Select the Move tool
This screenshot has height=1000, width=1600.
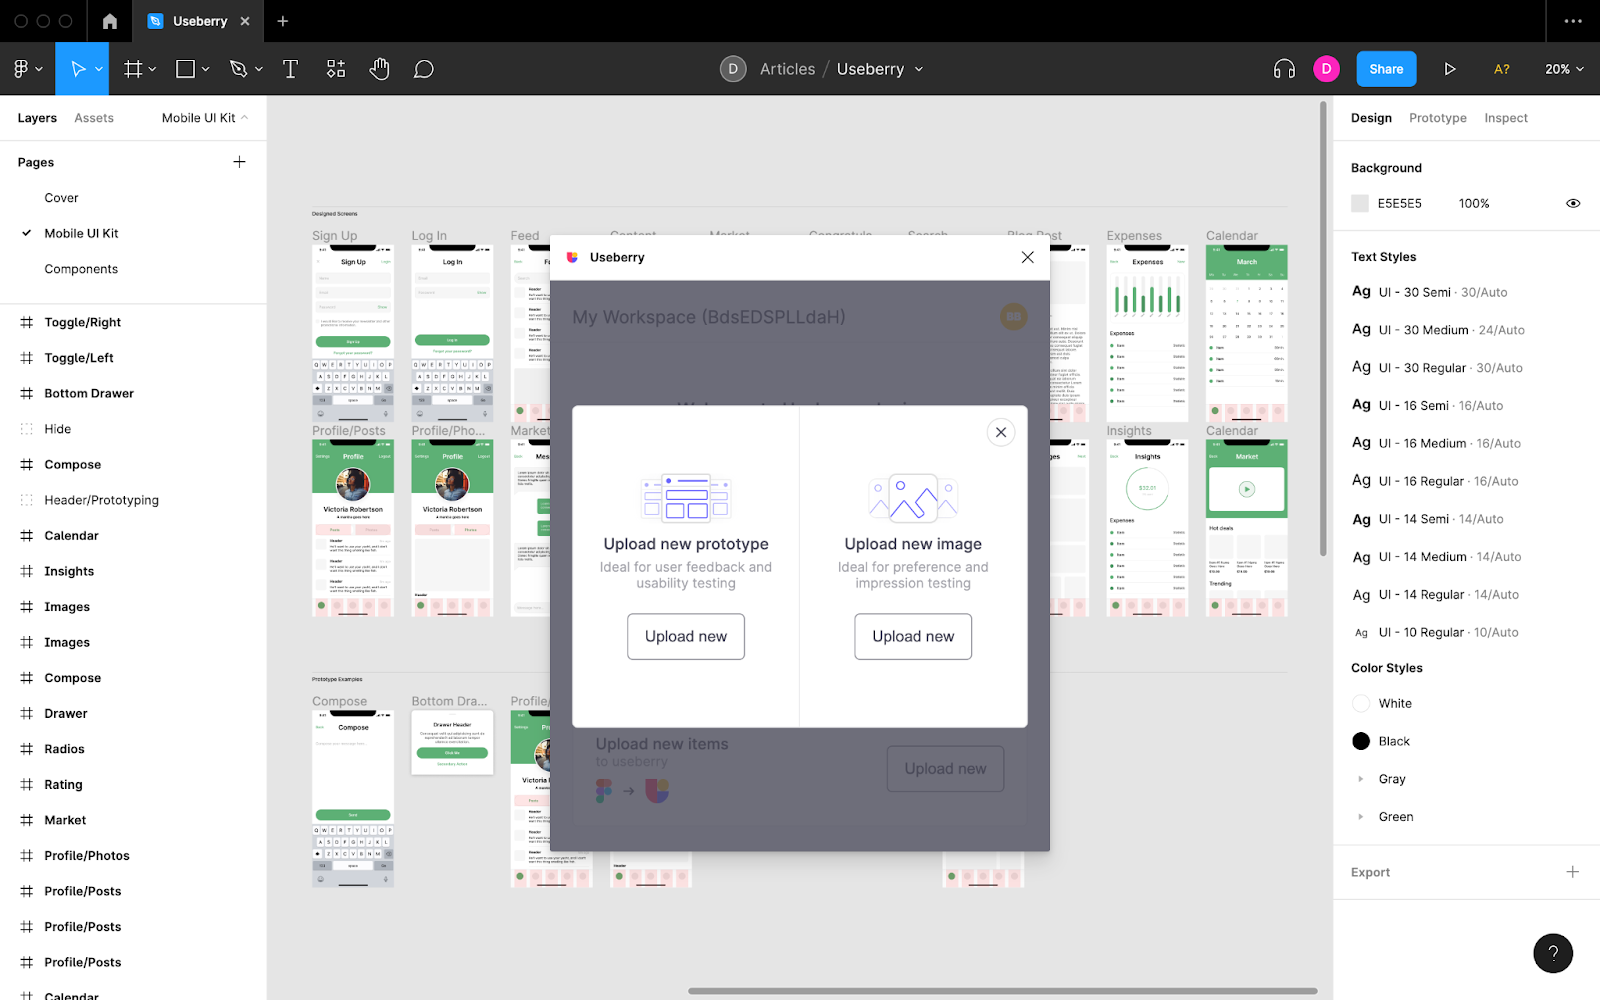pos(77,69)
